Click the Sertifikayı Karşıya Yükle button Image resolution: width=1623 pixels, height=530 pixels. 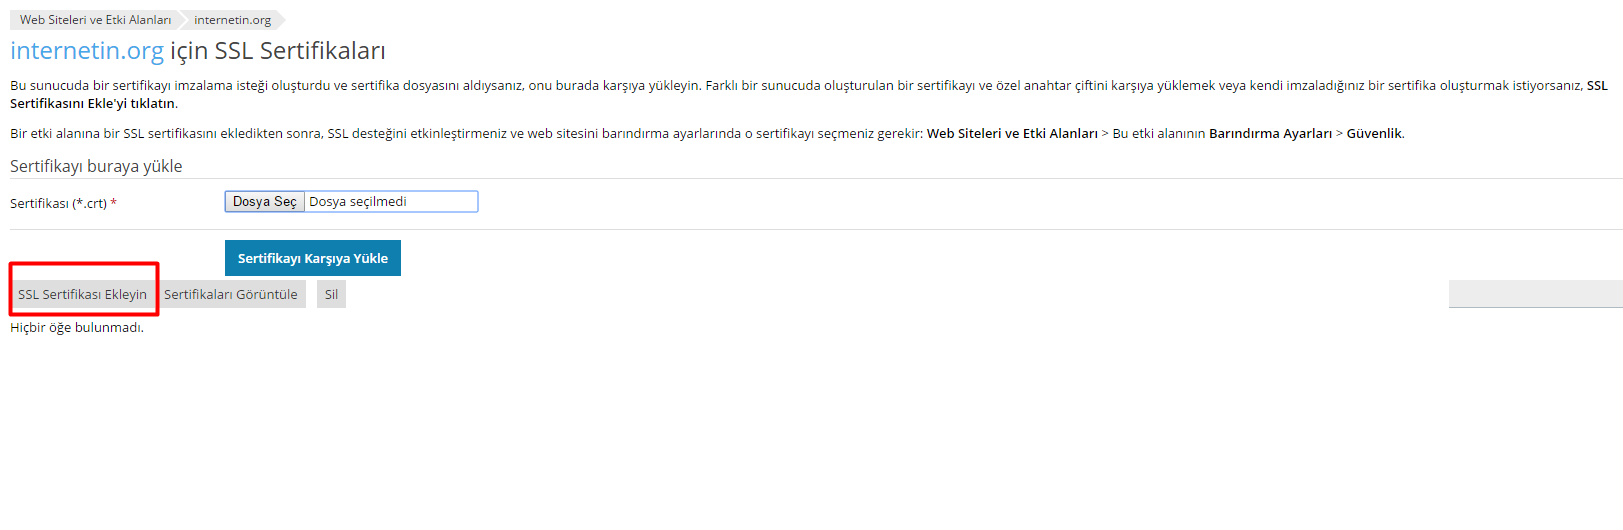[x=313, y=258]
